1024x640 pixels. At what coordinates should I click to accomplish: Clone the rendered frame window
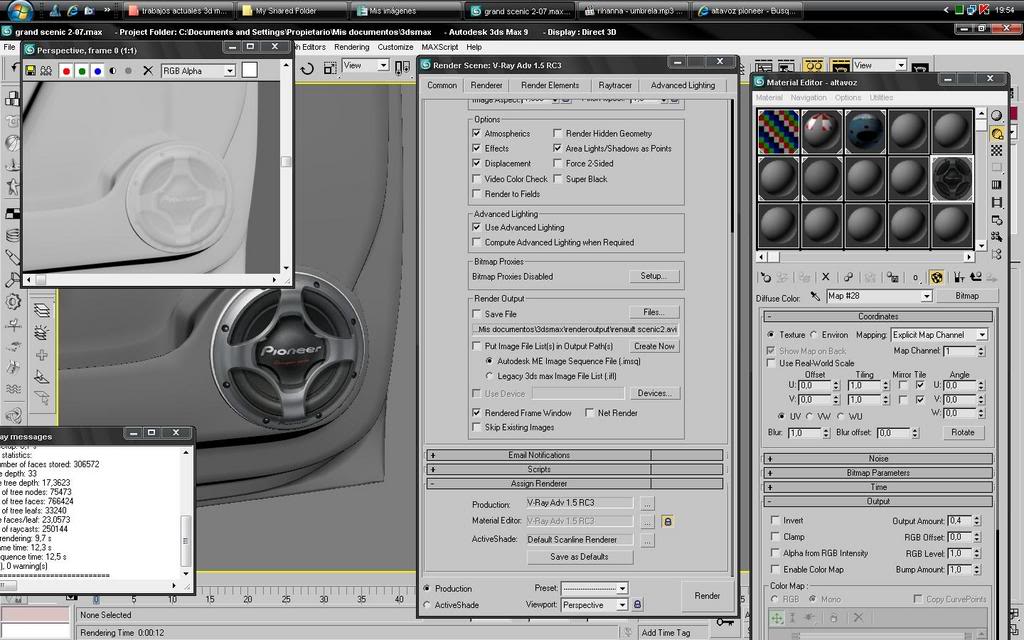[46, 71]
